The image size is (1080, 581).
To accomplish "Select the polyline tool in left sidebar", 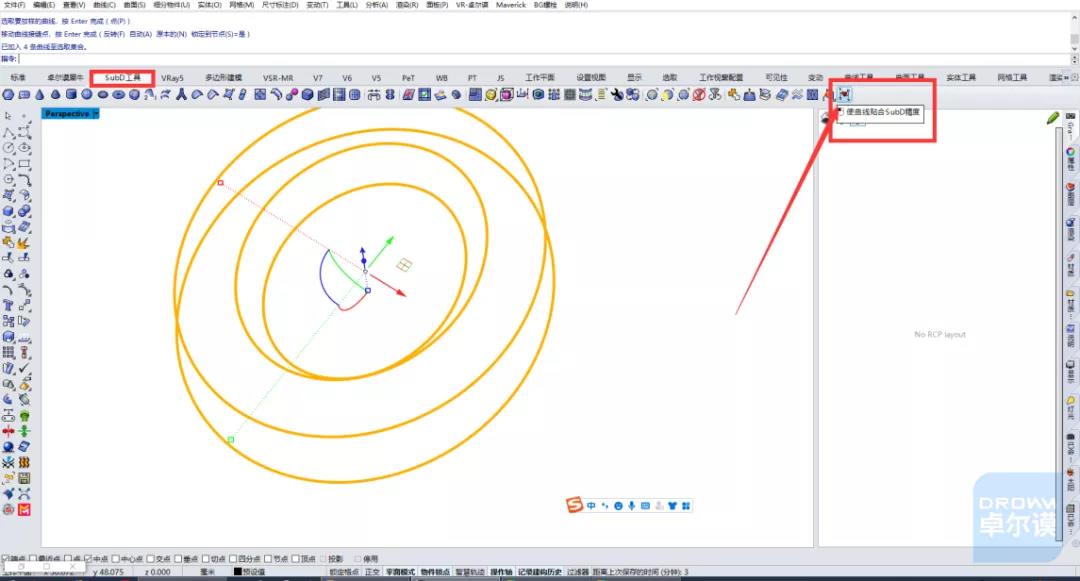I will tap(8, 132).
